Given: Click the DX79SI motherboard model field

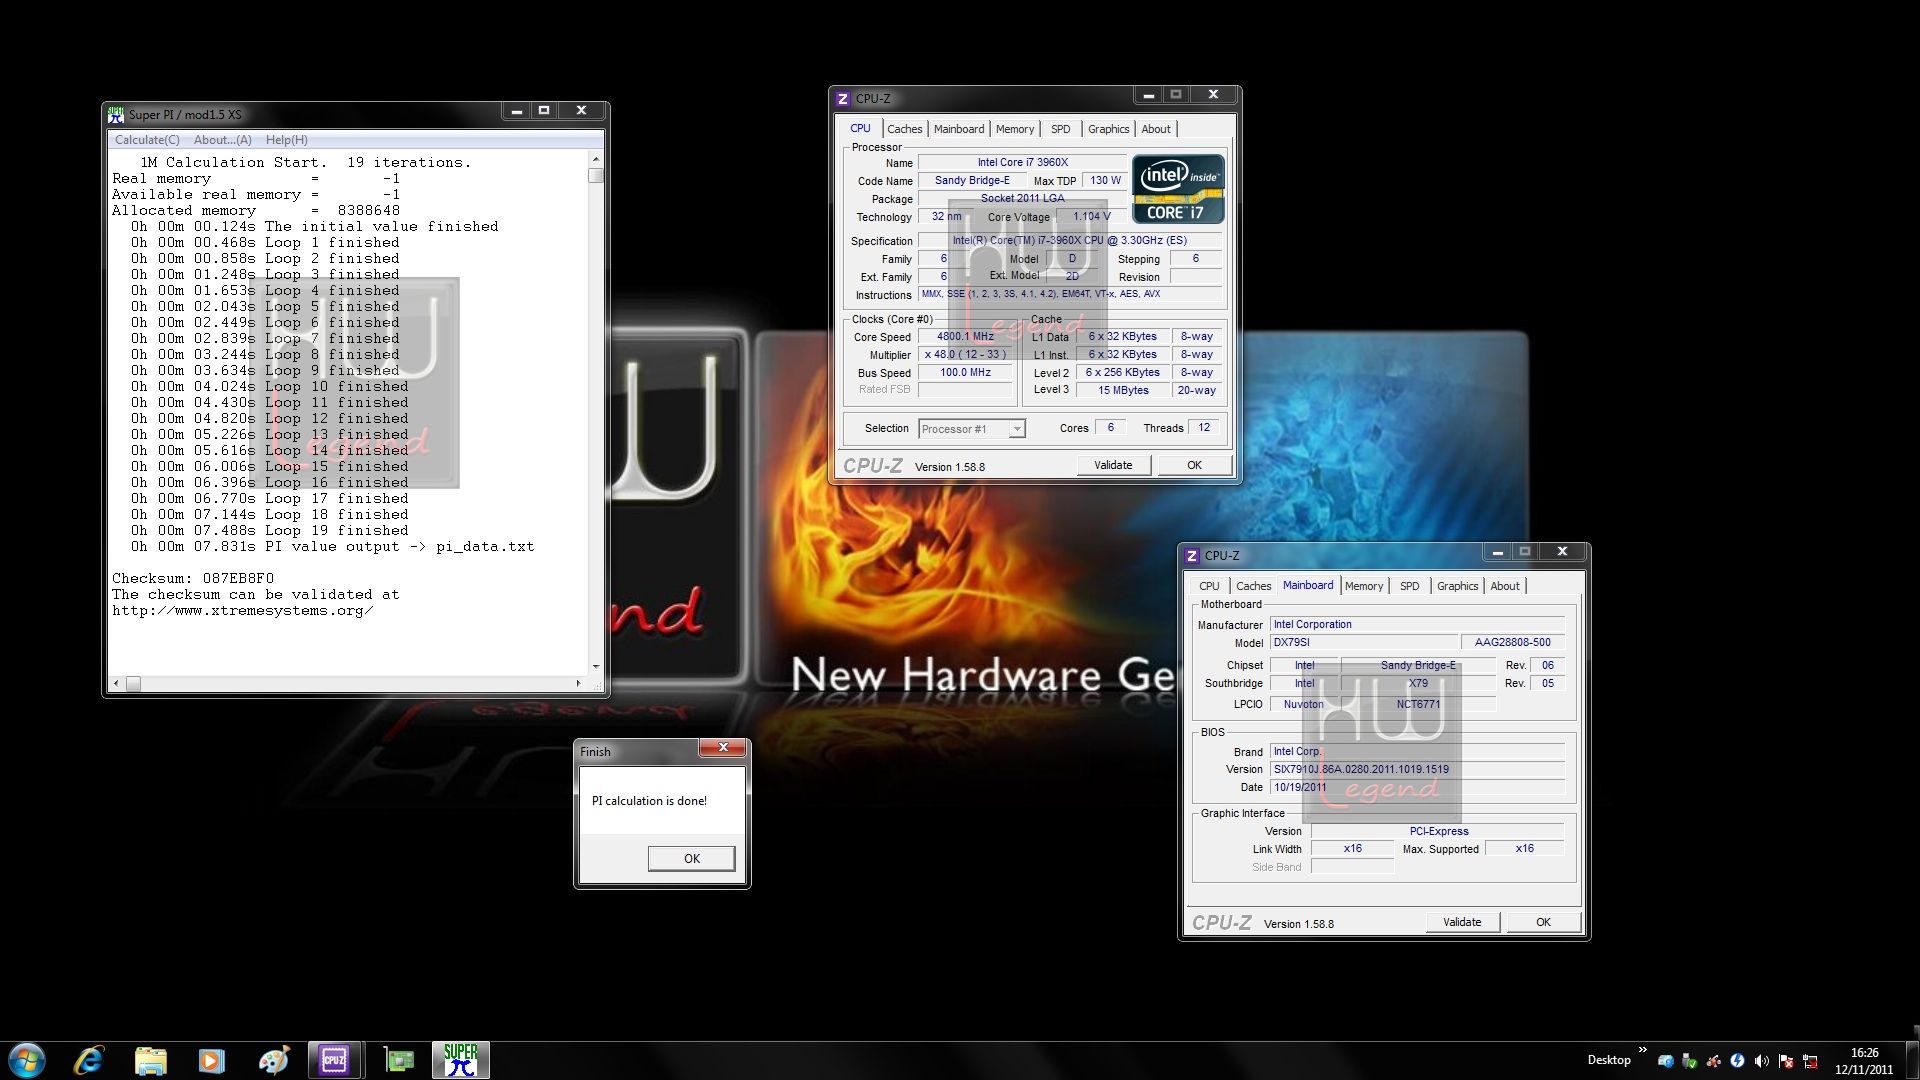Looking at the screenshot, I should [x=1363, y=643].
